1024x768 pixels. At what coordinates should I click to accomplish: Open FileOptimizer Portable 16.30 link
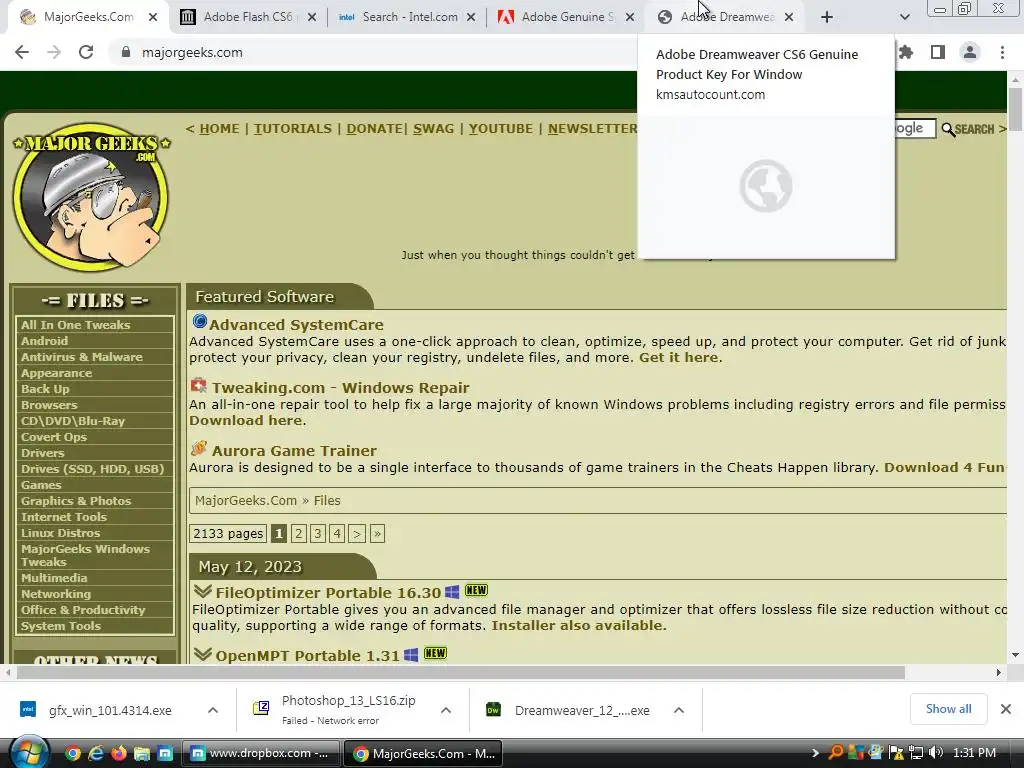328,593
